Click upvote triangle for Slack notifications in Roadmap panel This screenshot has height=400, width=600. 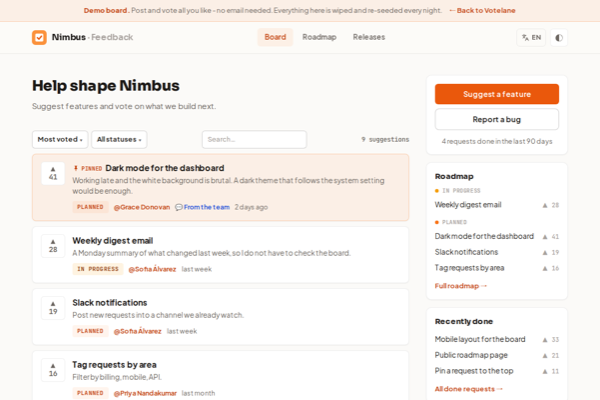point(545,252)
